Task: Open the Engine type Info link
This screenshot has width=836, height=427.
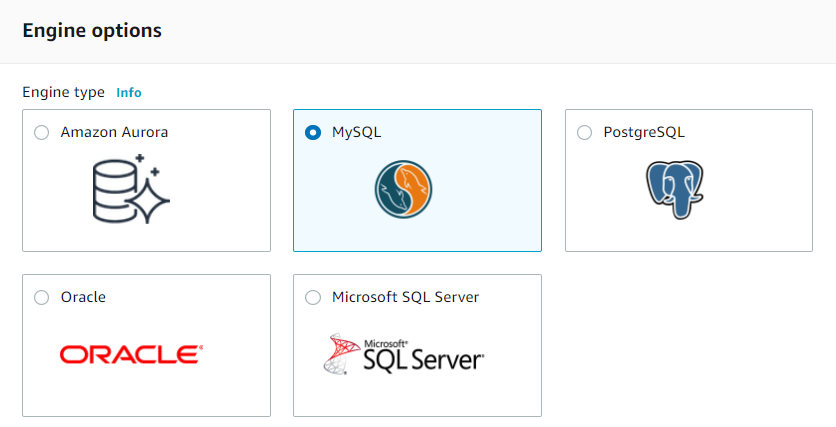Action: 129,93
